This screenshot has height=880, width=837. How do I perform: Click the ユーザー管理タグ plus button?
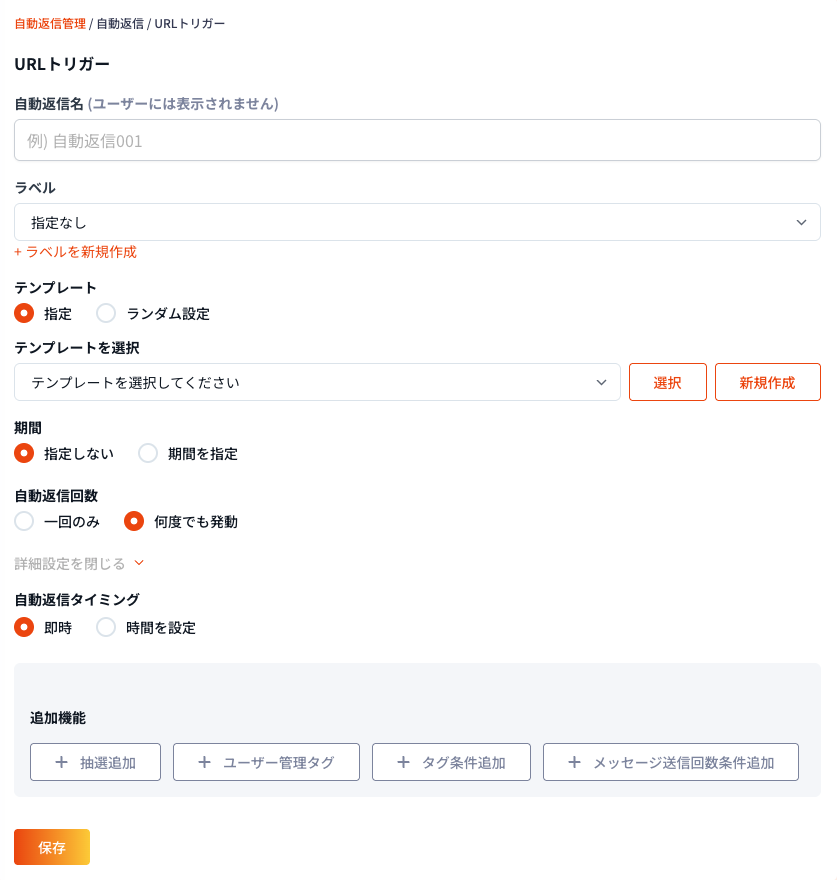tap(266, 762)
